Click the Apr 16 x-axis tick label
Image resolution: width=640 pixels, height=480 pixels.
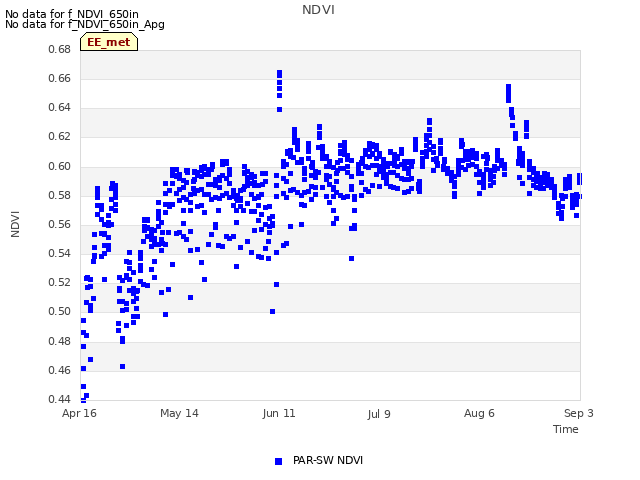coord(79,413)
